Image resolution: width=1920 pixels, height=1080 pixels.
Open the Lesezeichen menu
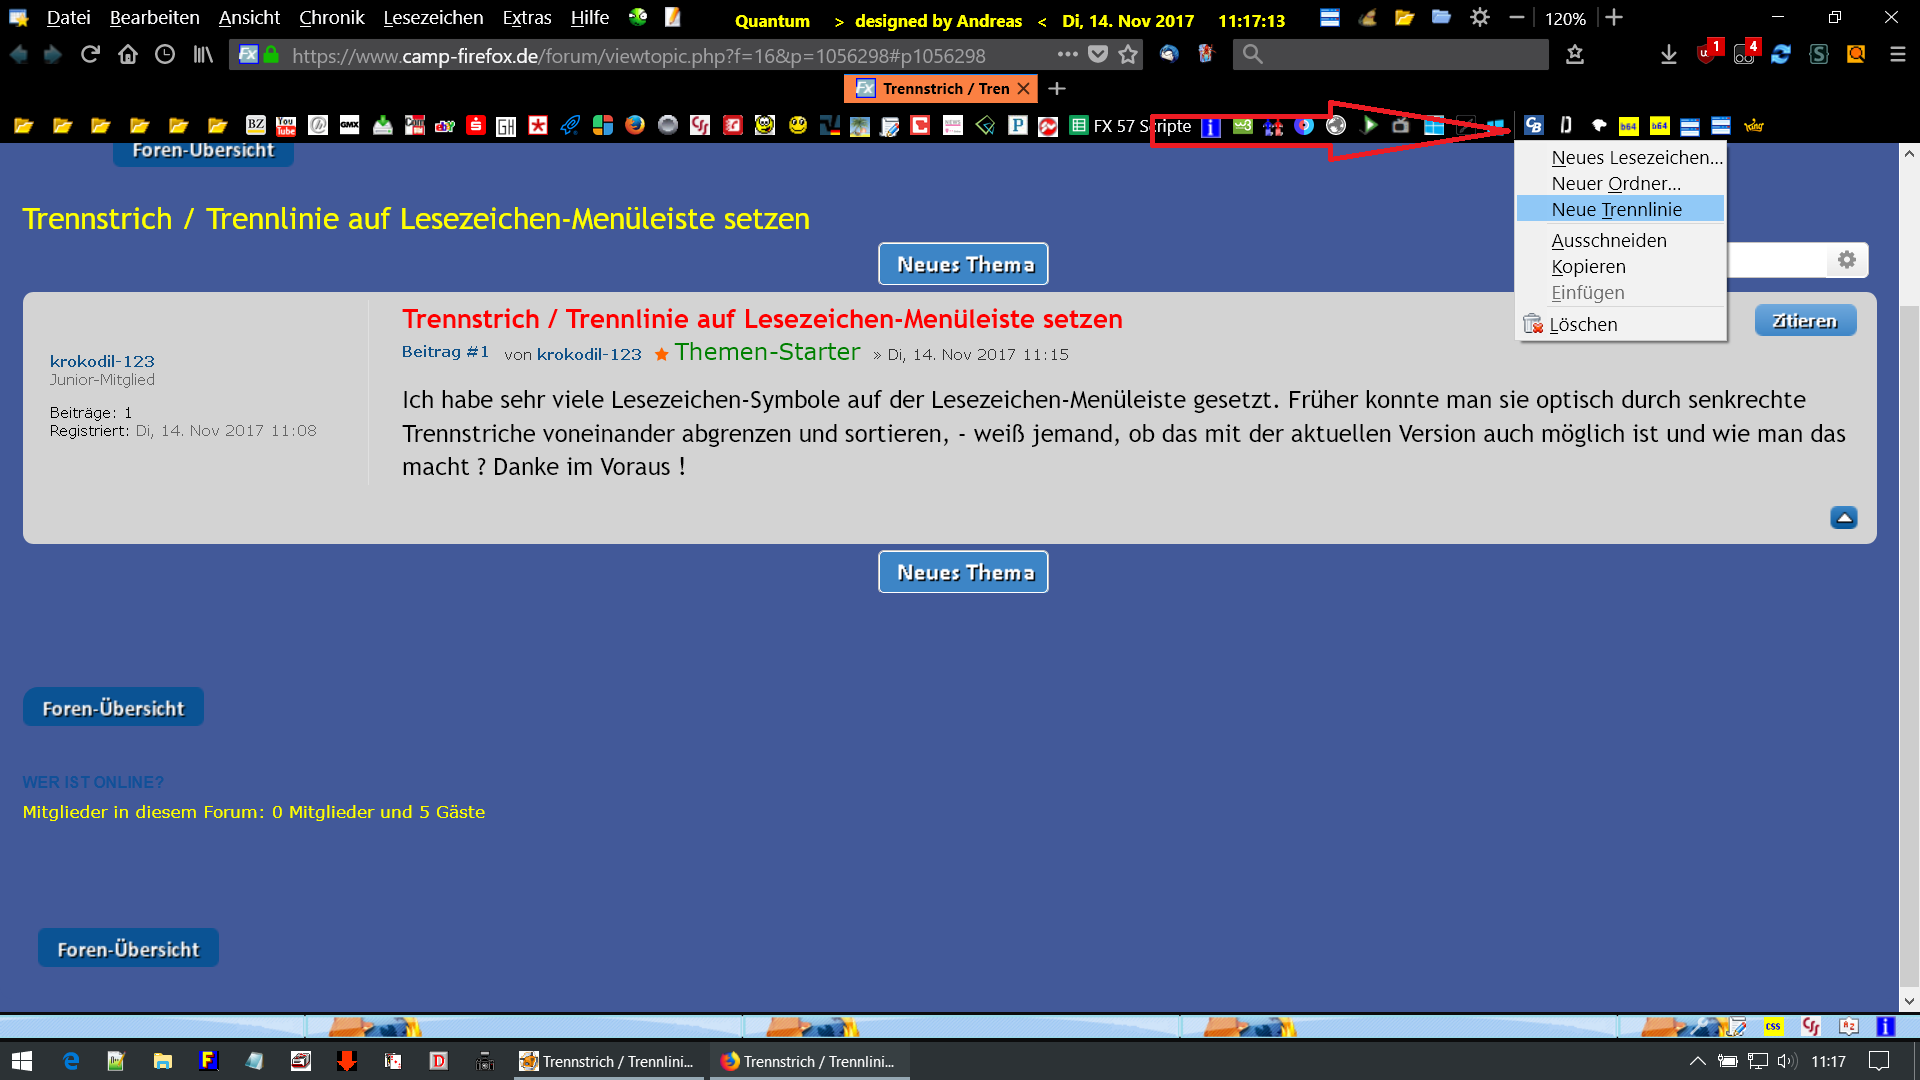433,18
